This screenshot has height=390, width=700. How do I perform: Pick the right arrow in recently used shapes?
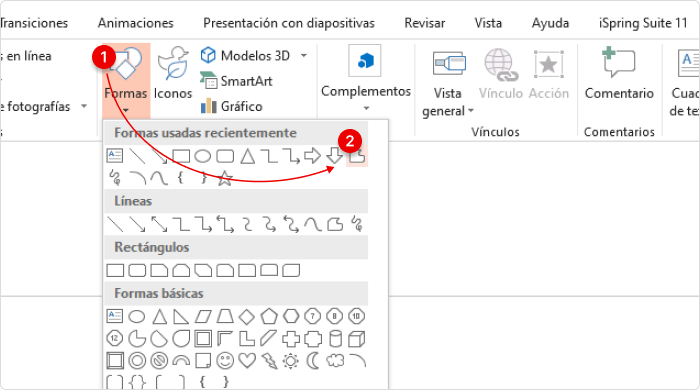pyautogui.click(x=312, y=156)
